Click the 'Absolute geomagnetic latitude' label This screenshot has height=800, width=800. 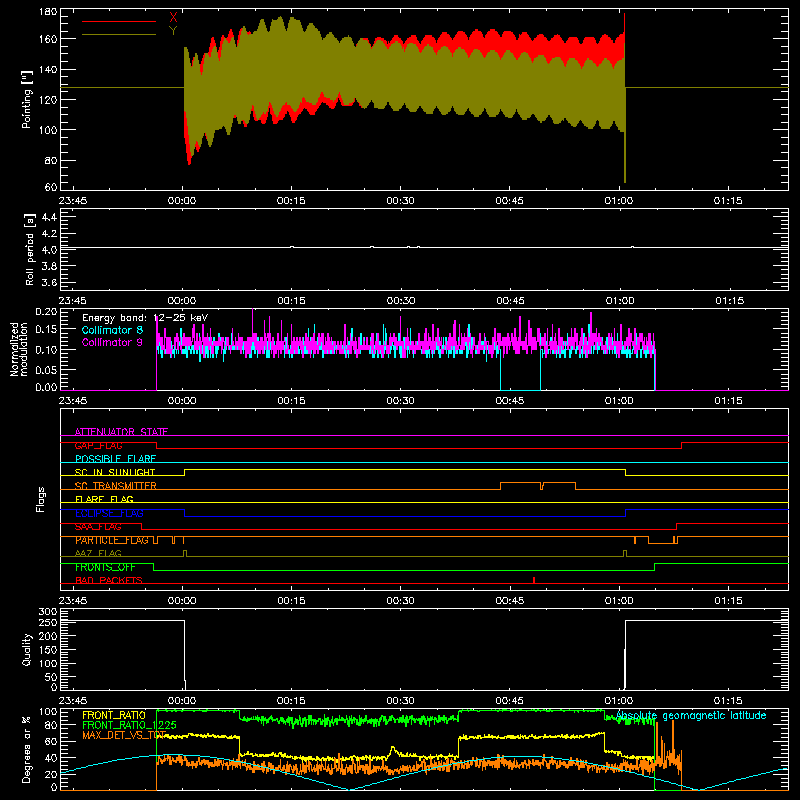[691, 716]
